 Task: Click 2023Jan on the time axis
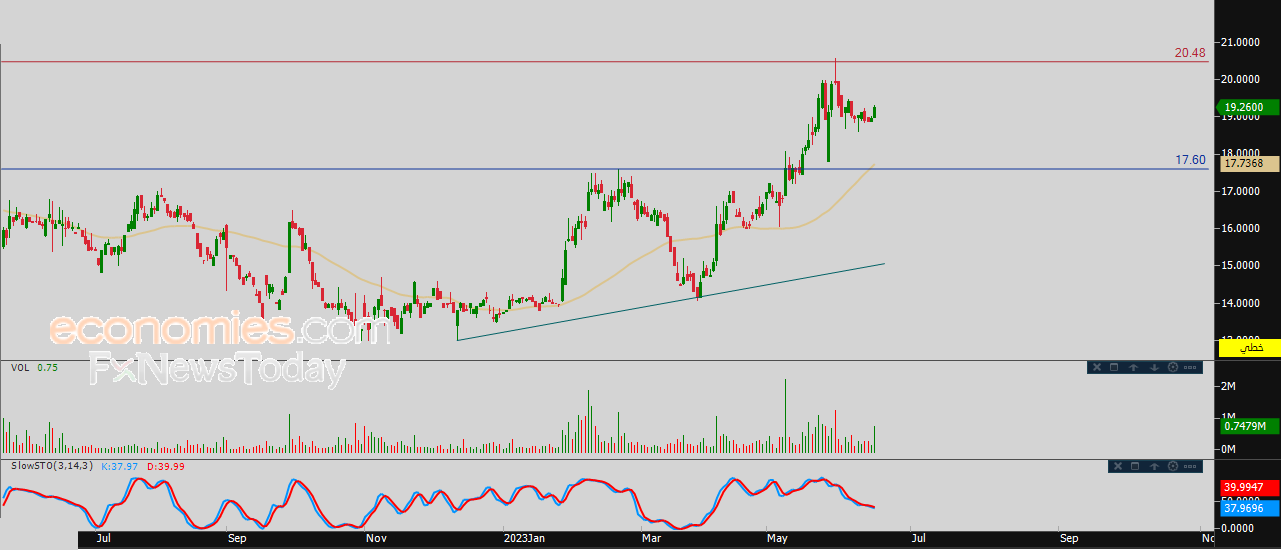523,539
